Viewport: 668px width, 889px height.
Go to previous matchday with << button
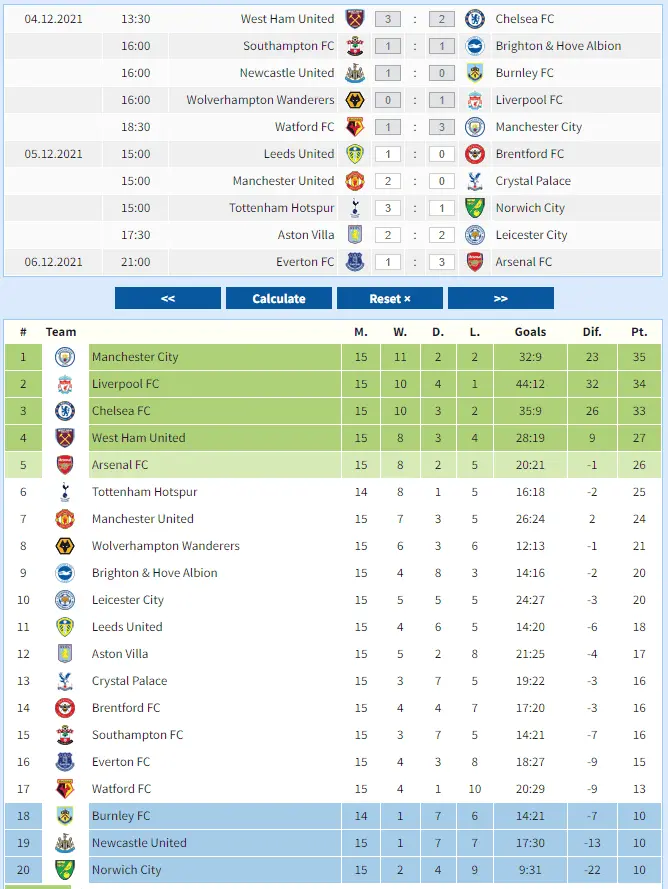click(x=168, y=298)
